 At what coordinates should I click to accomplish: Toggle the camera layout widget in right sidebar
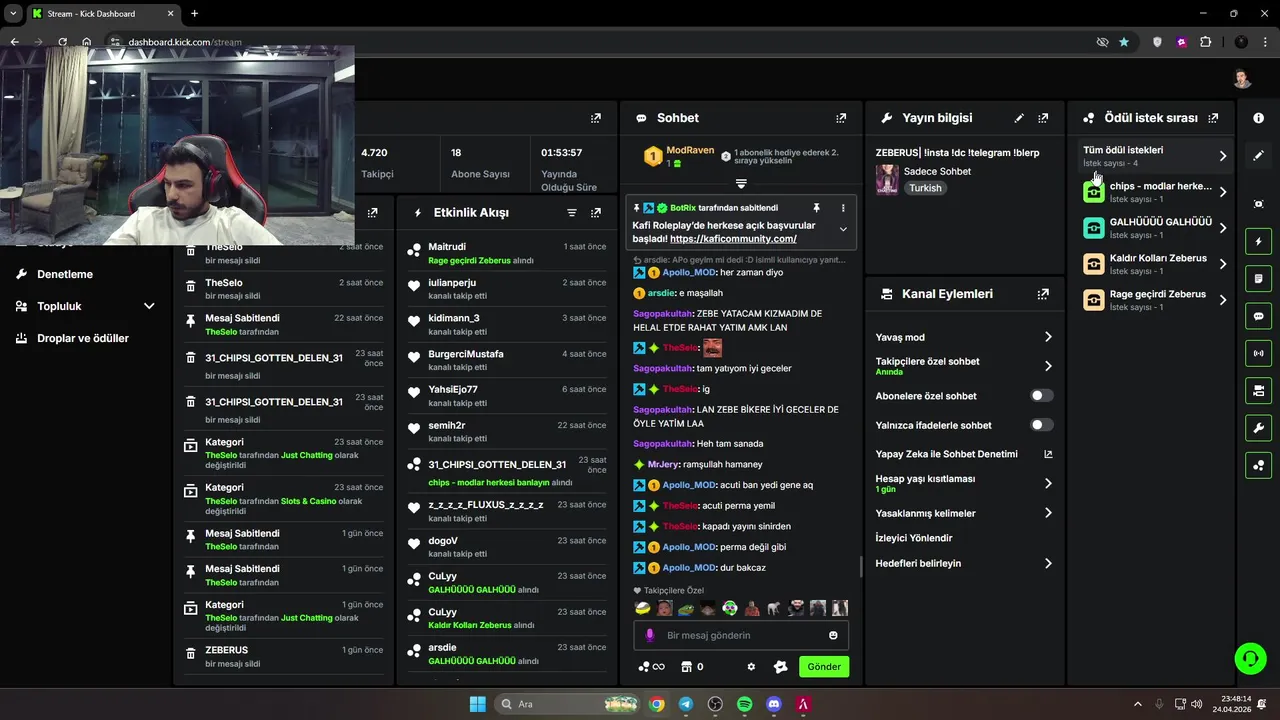pos(1258,390)
